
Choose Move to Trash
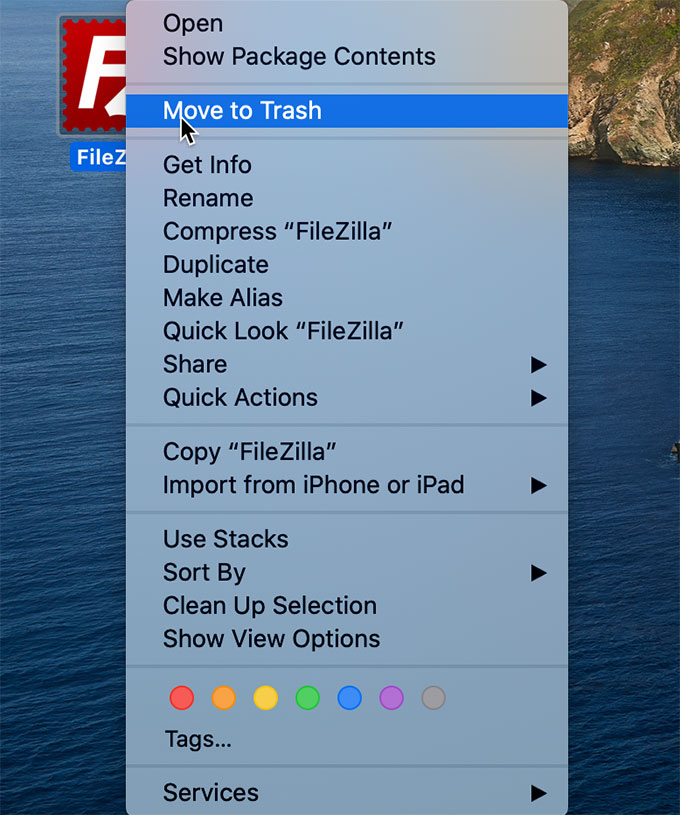(x=347, y=111)
